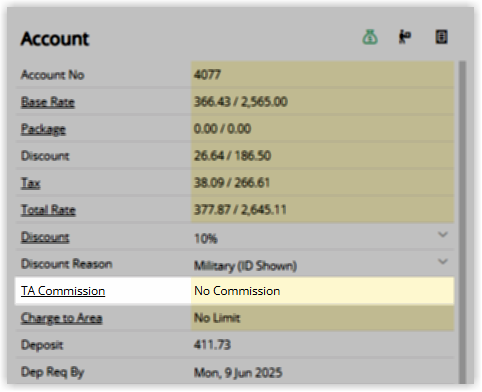Expand the Discount Reason dropdown arrow
482x392 pixels.
tap(443, 262)
